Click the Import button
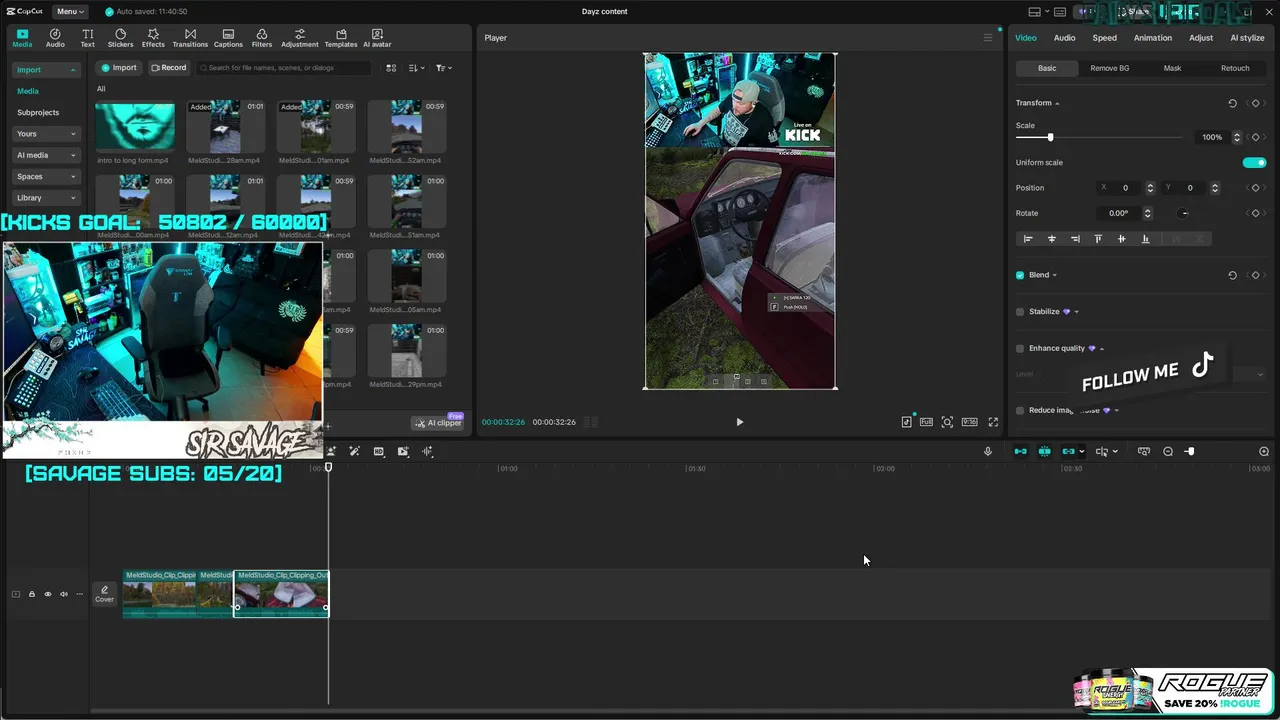Screen dimensions: 1280x720 [x=118, y=68]
